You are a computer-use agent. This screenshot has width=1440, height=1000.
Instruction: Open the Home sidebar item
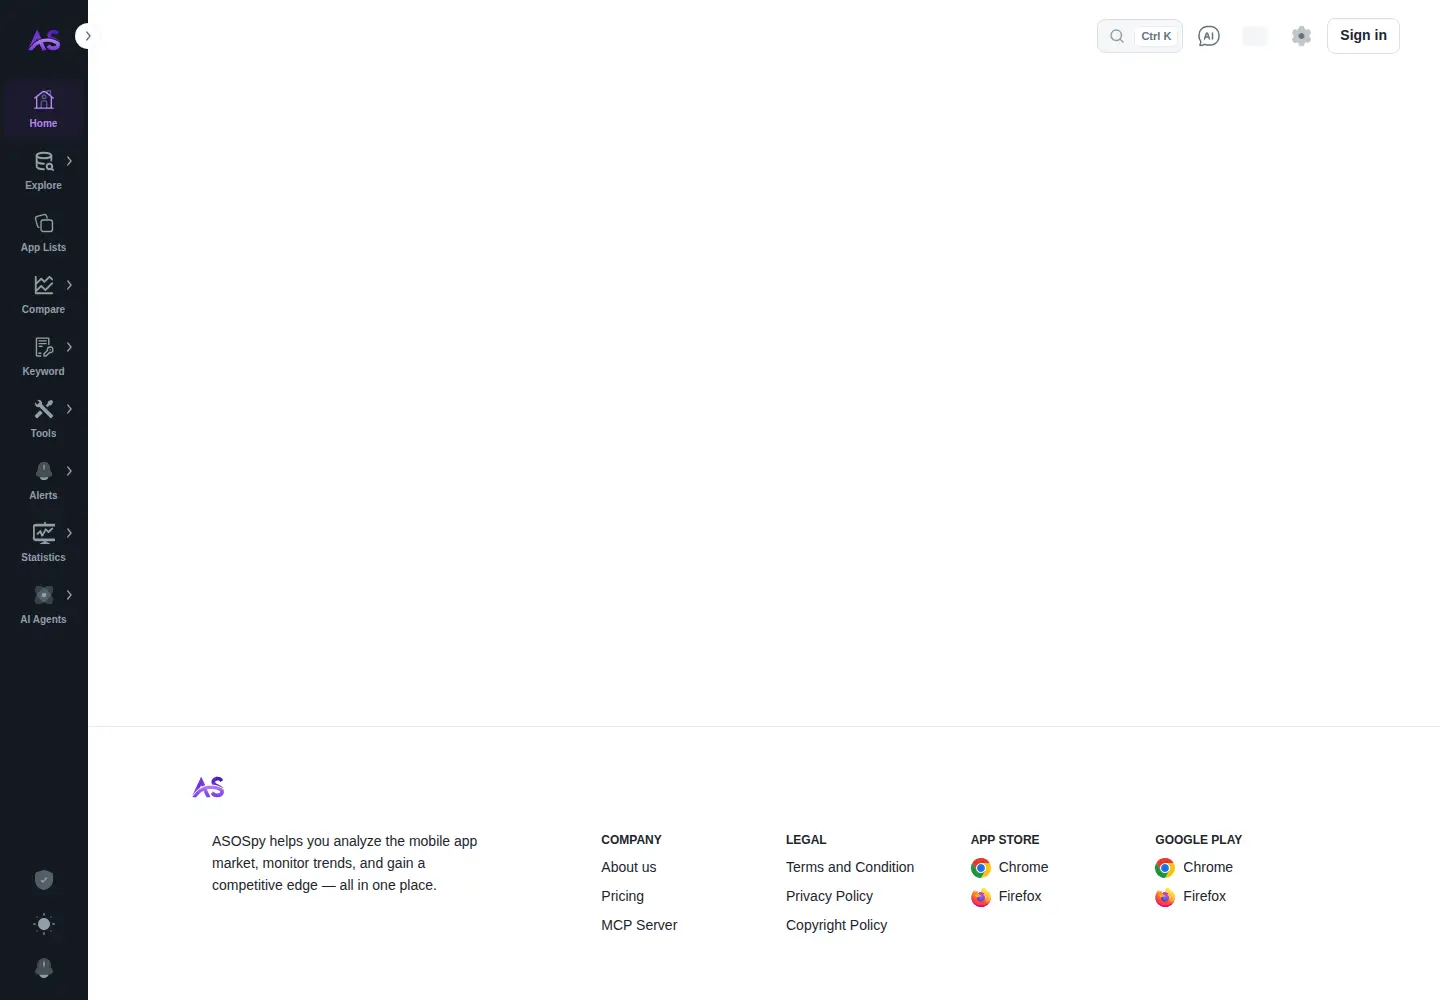coord(43,109)
